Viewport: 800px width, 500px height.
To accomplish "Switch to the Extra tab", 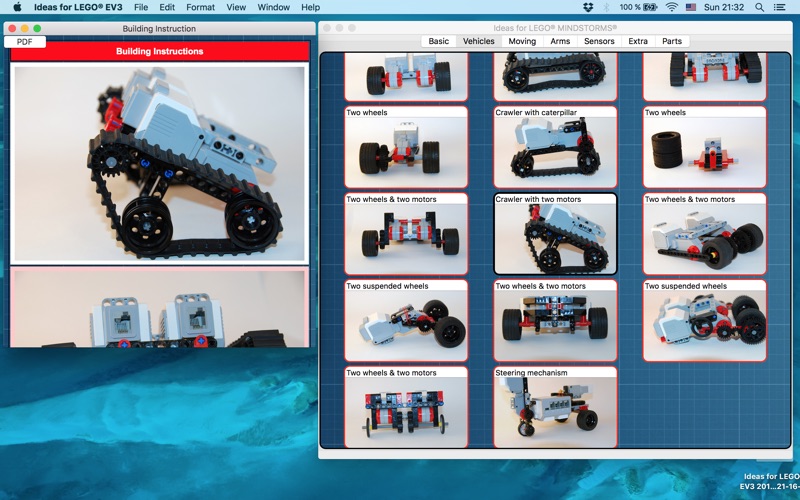I will 638,41.
